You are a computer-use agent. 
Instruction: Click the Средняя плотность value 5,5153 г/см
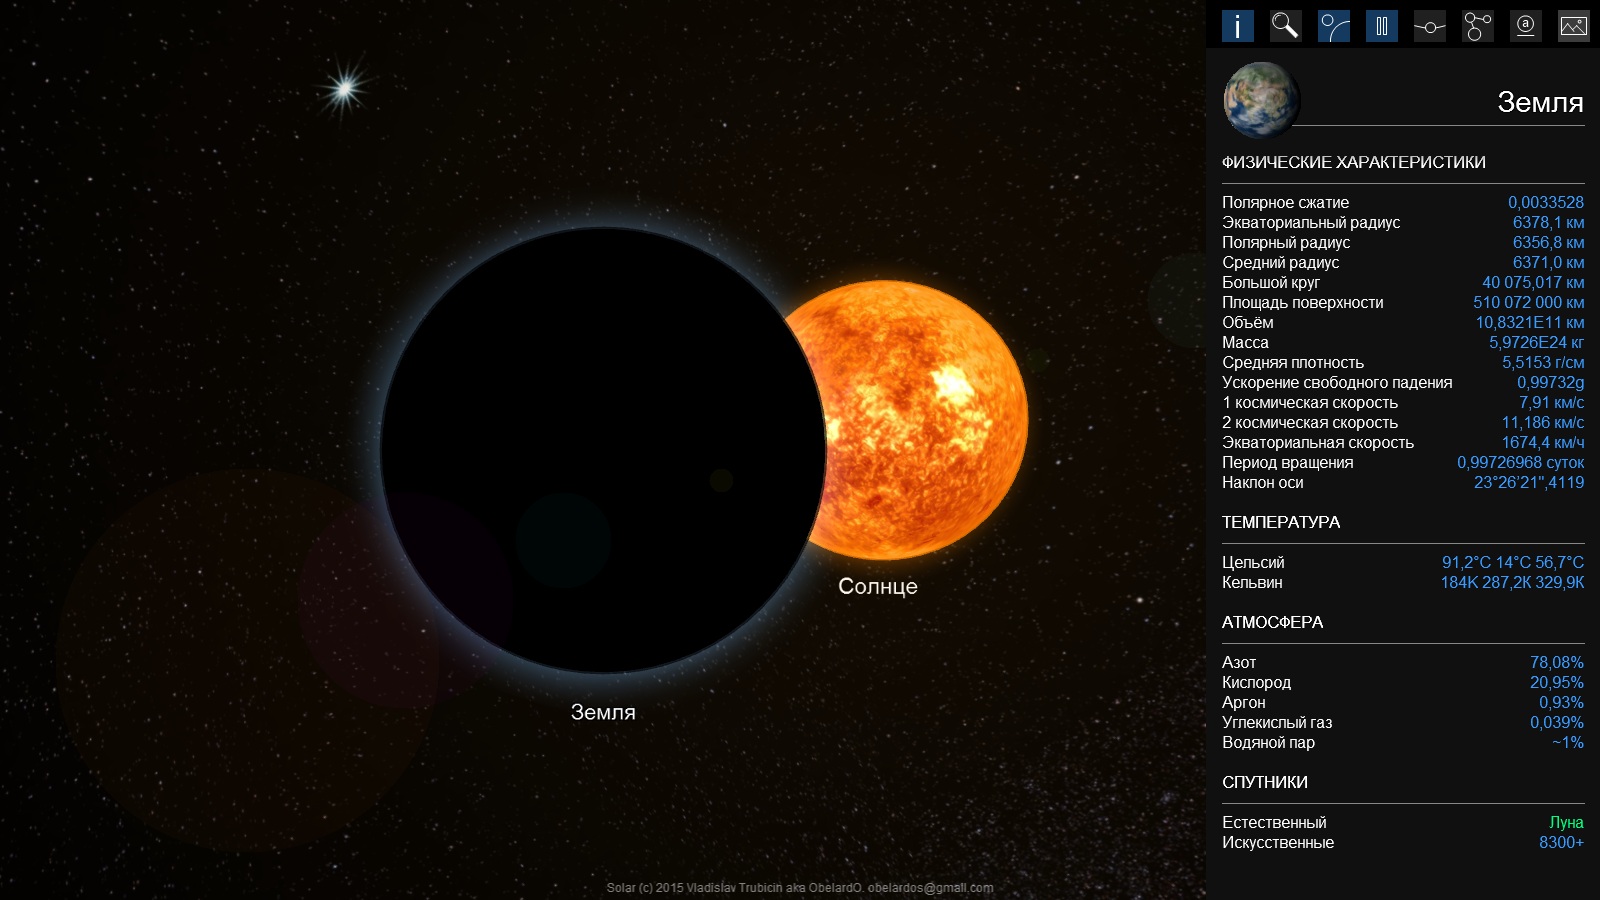click(x=1543, y=362)
